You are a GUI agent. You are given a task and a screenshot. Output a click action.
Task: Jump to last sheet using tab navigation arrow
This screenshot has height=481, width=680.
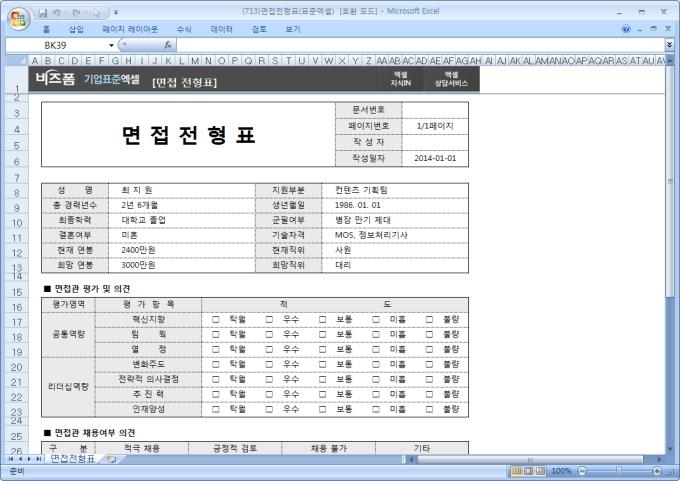click(38, 458)
